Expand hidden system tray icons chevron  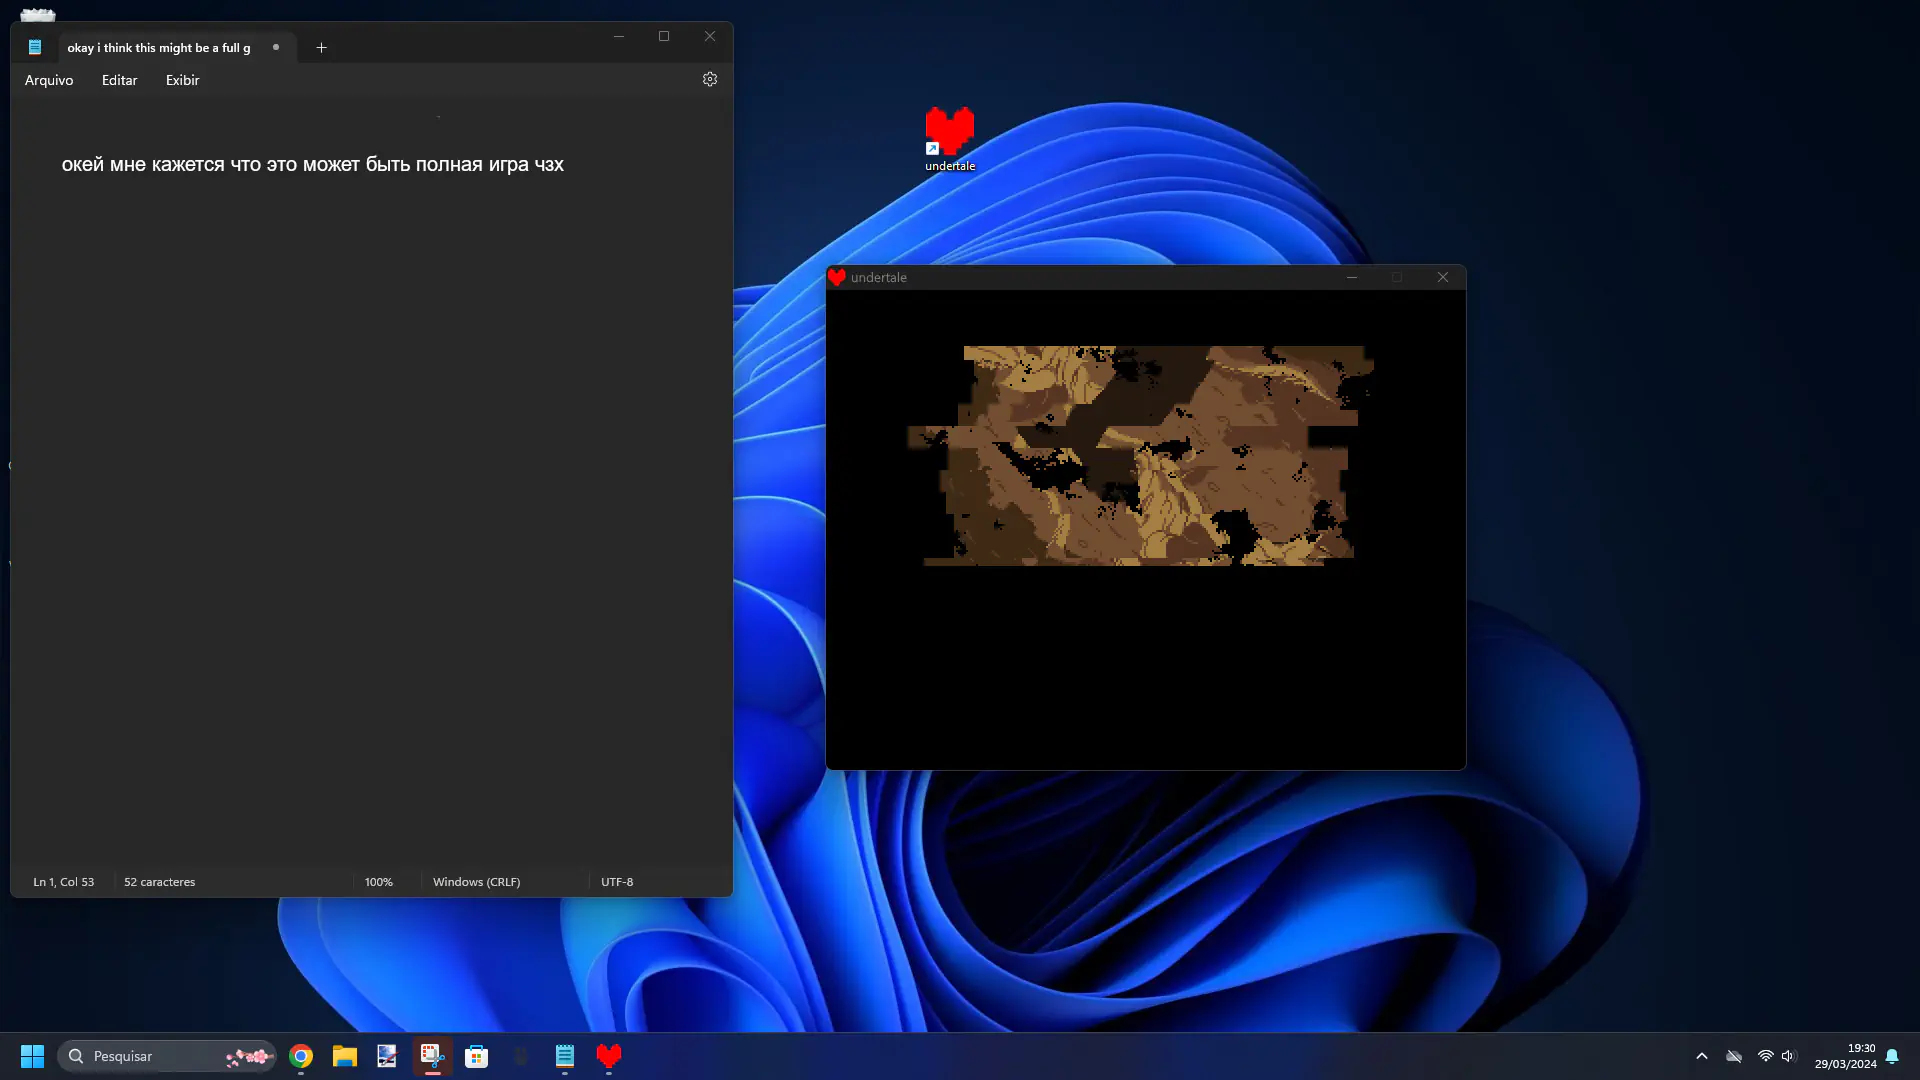[1702, 1056]
